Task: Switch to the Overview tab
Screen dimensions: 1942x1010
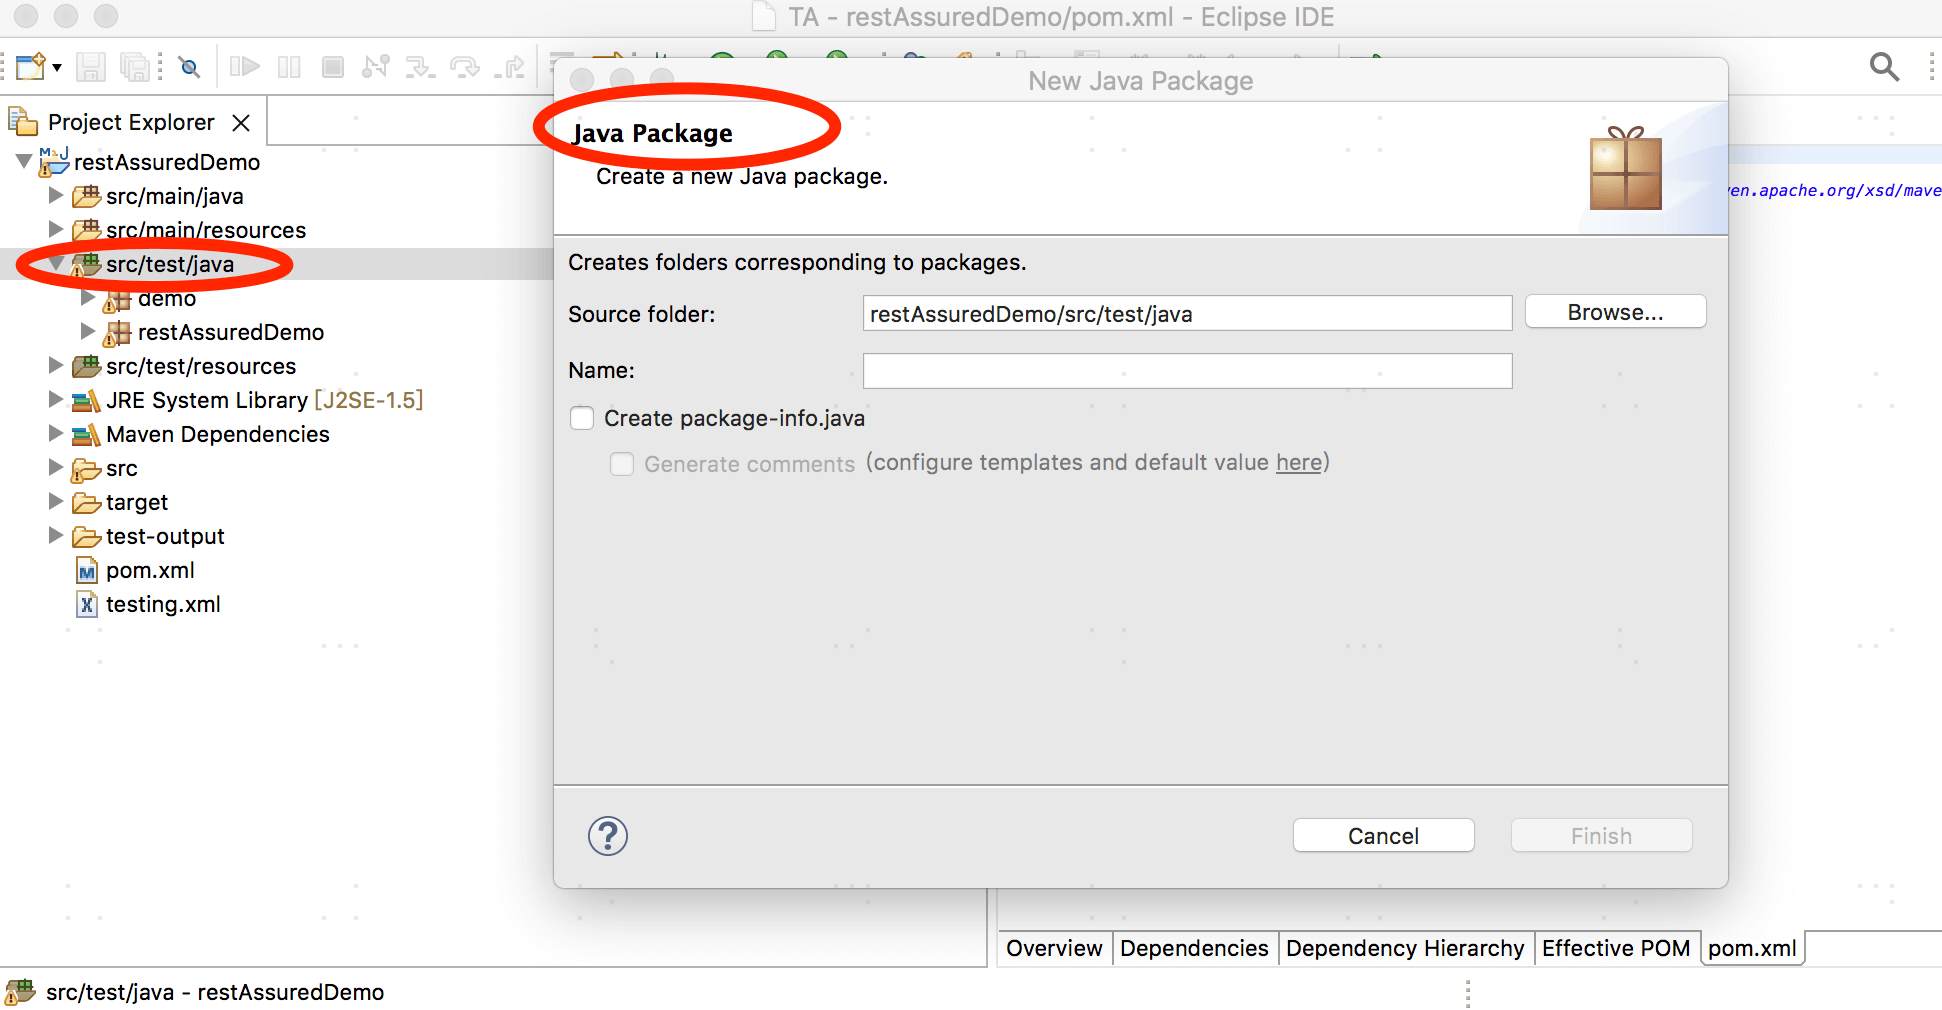Action: [1054, 948]
